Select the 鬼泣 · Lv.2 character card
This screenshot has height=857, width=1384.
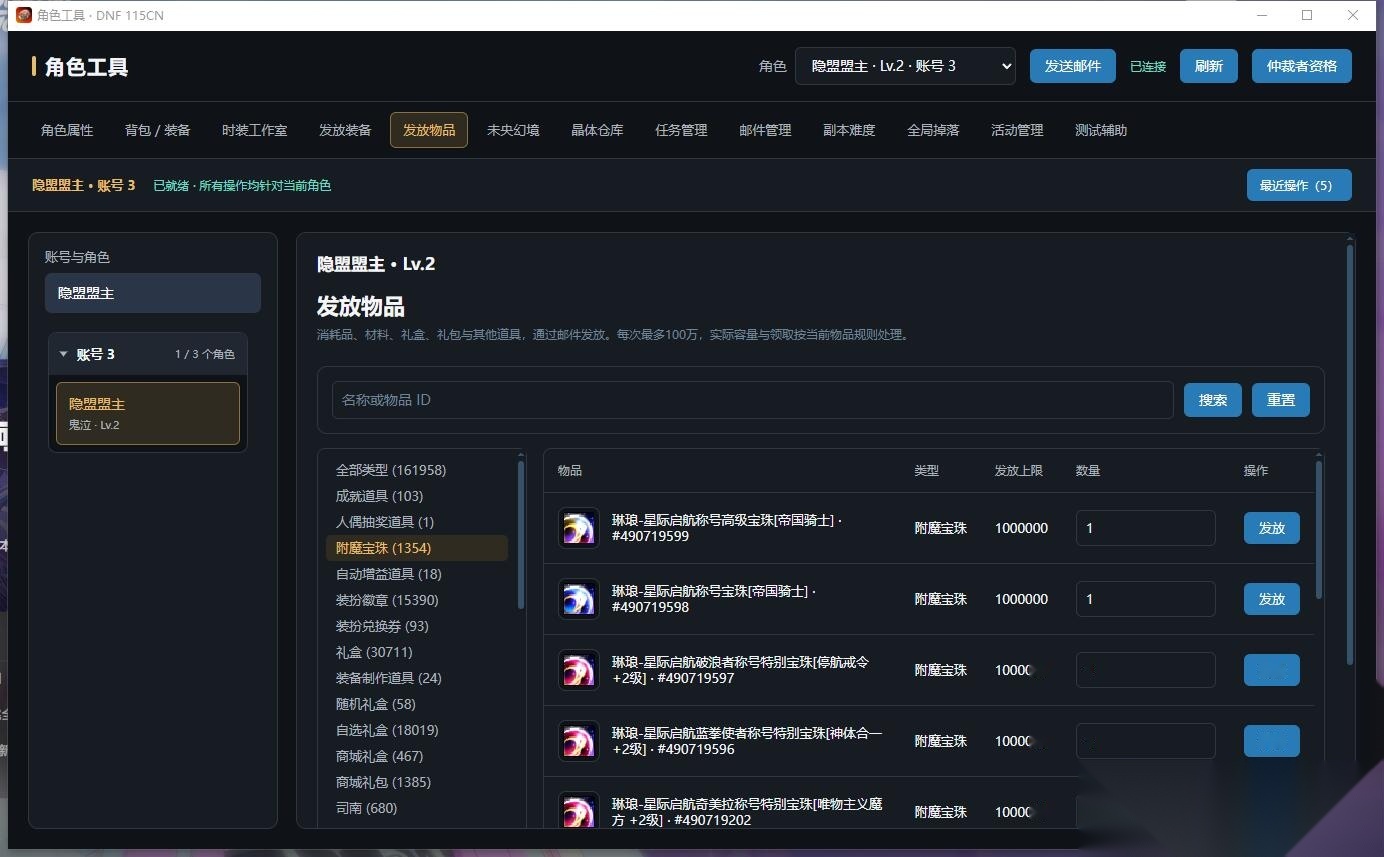(x=148, y=413)
